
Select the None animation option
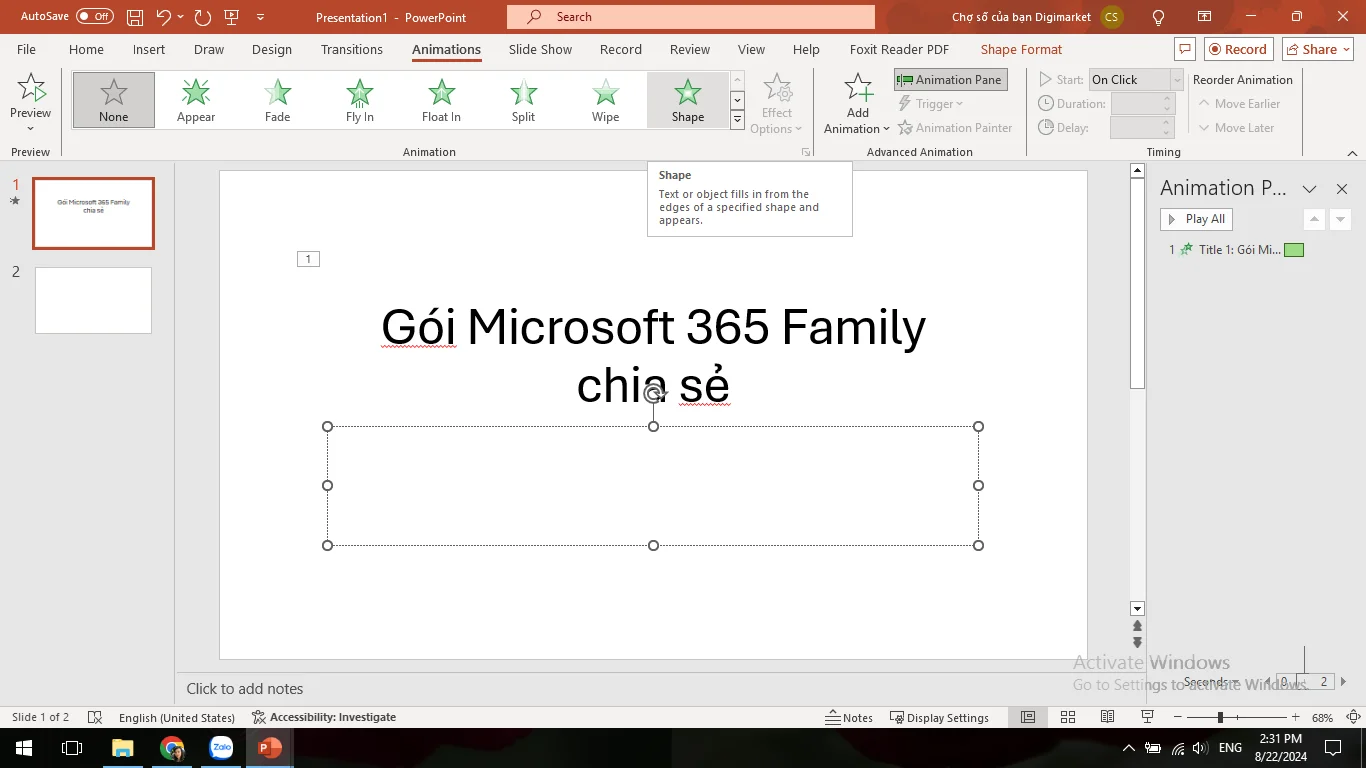[x=114, y=100]
